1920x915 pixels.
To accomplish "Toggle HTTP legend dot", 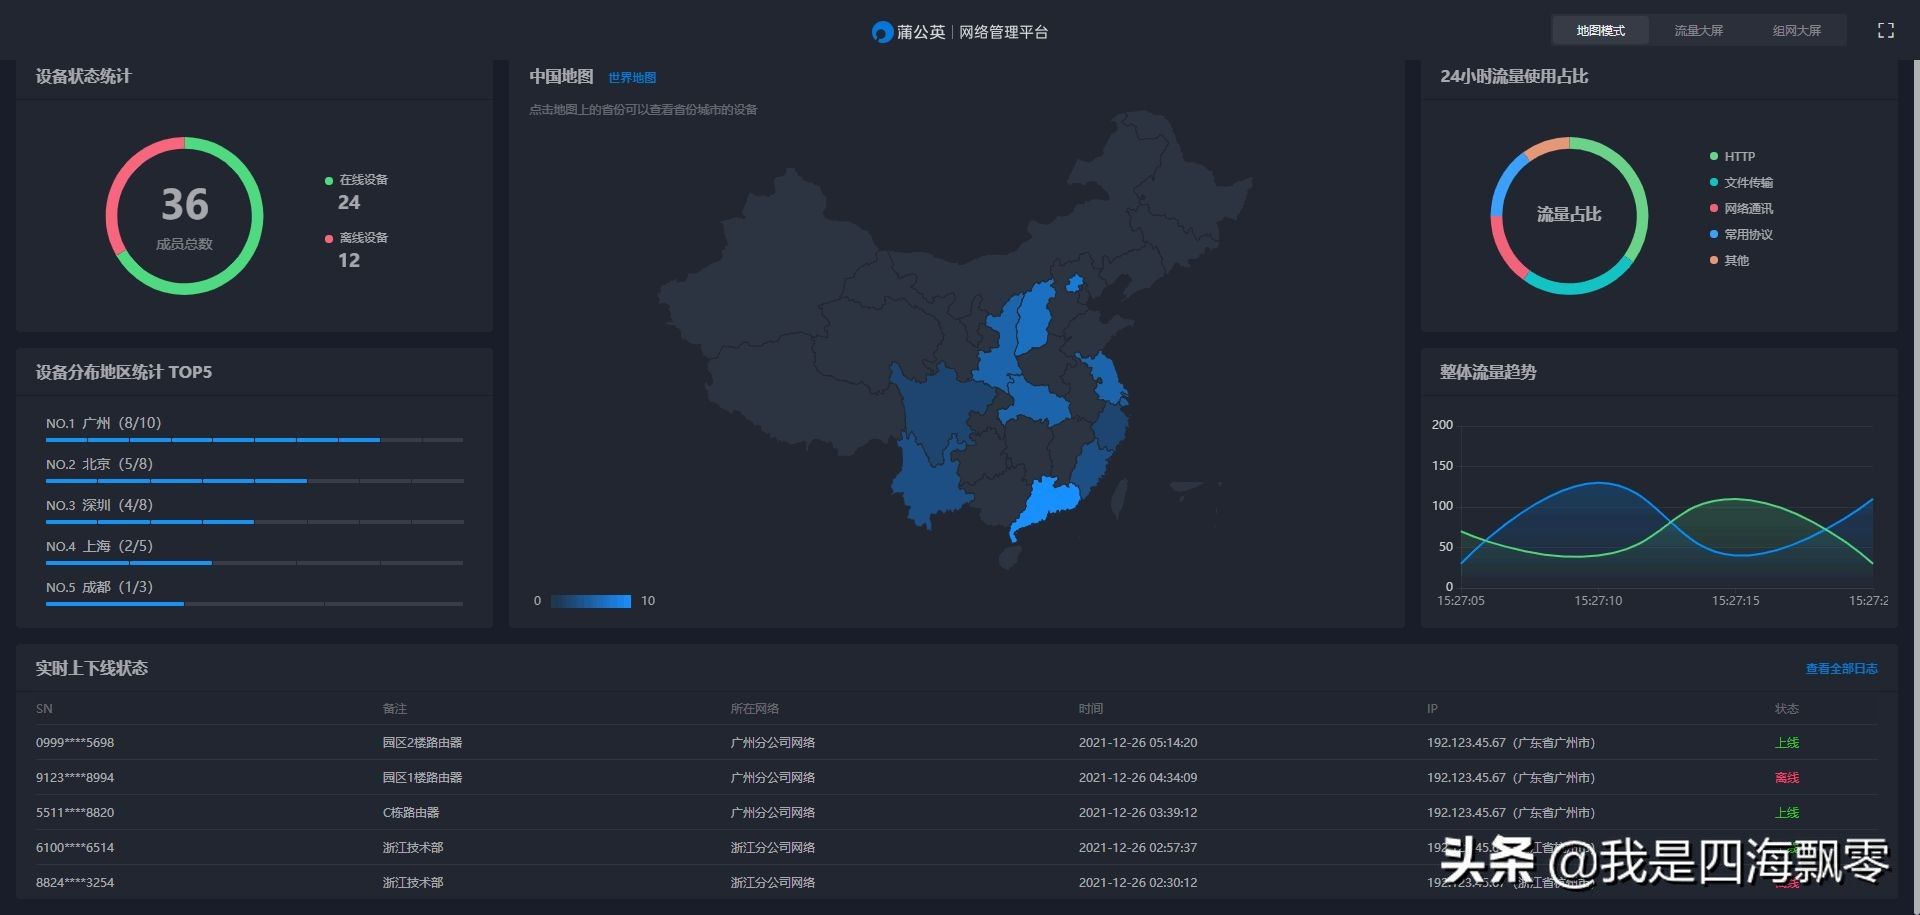I will click(1714, 157).
